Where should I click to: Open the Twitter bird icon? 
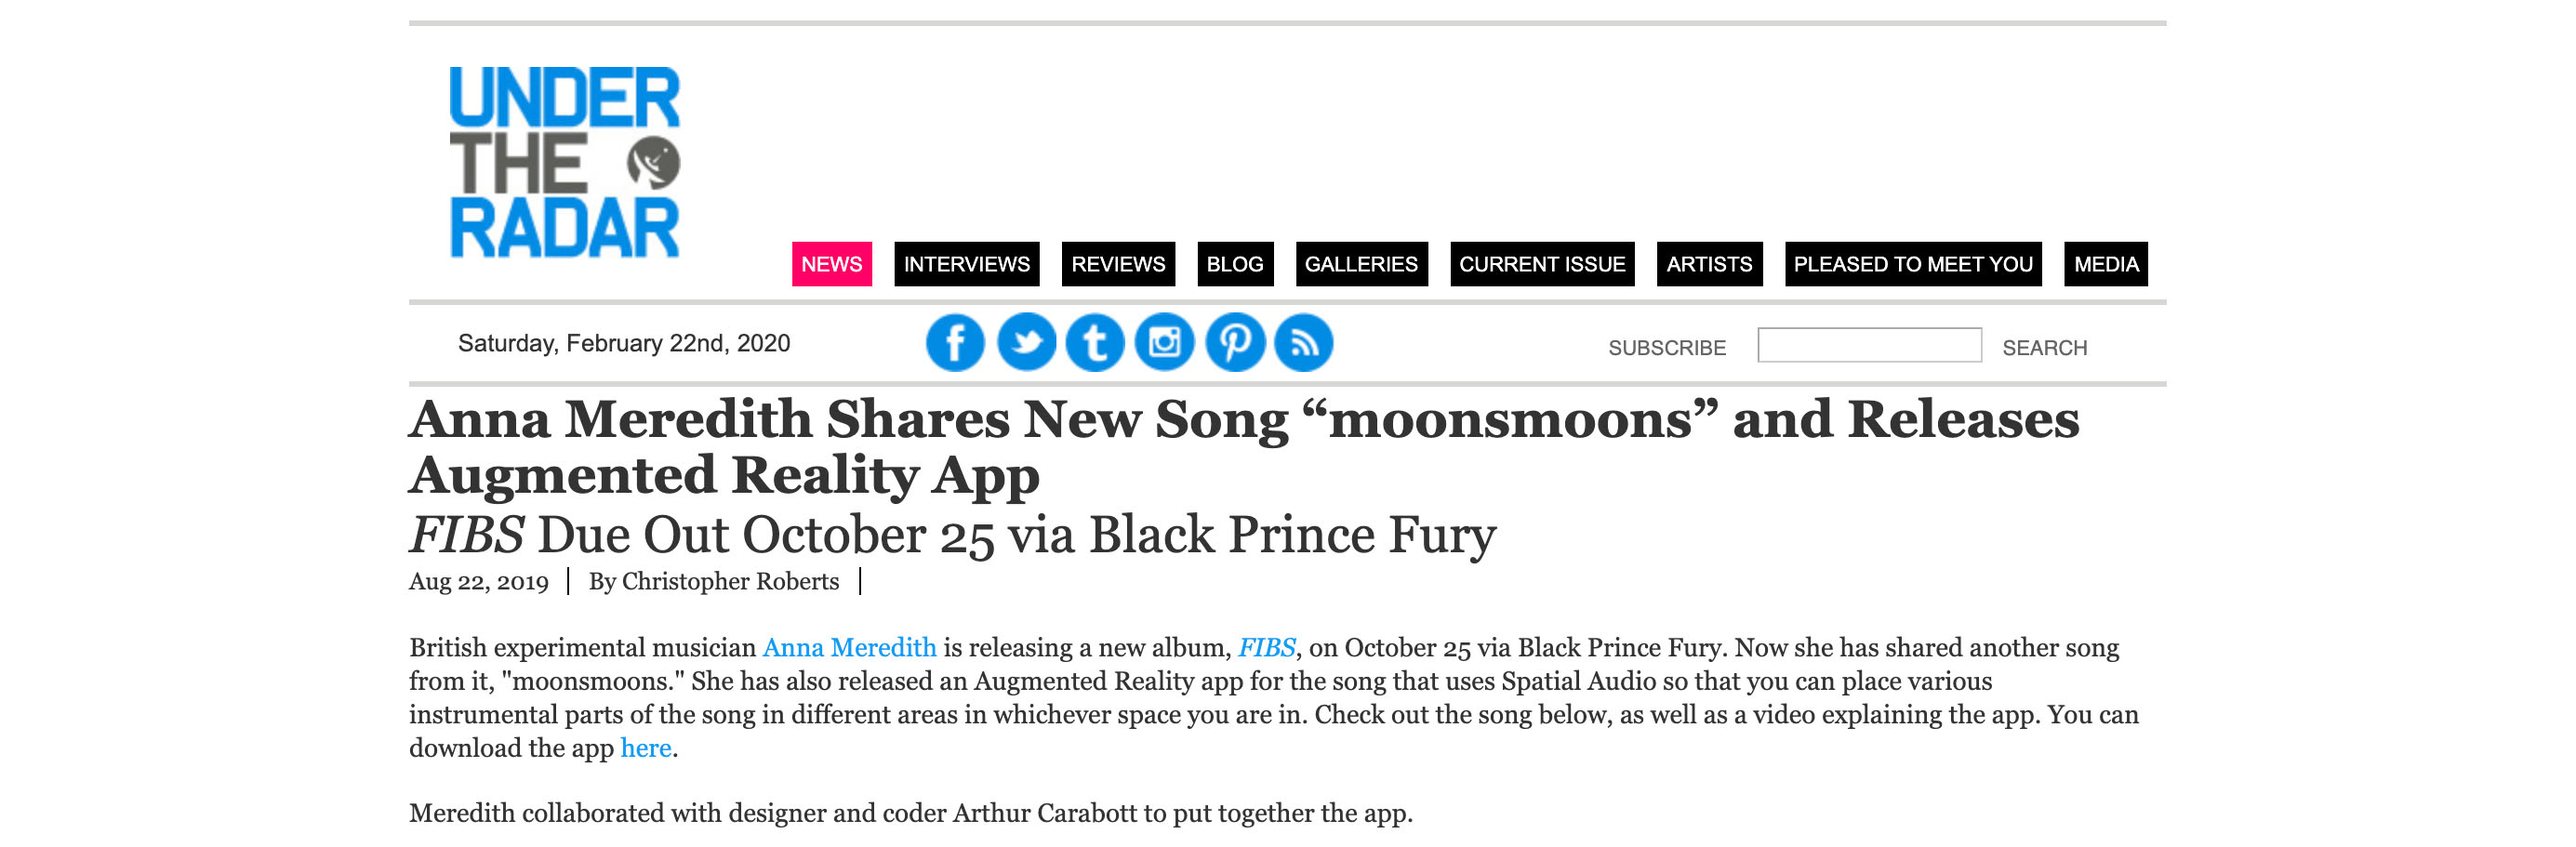[1026, 343]
